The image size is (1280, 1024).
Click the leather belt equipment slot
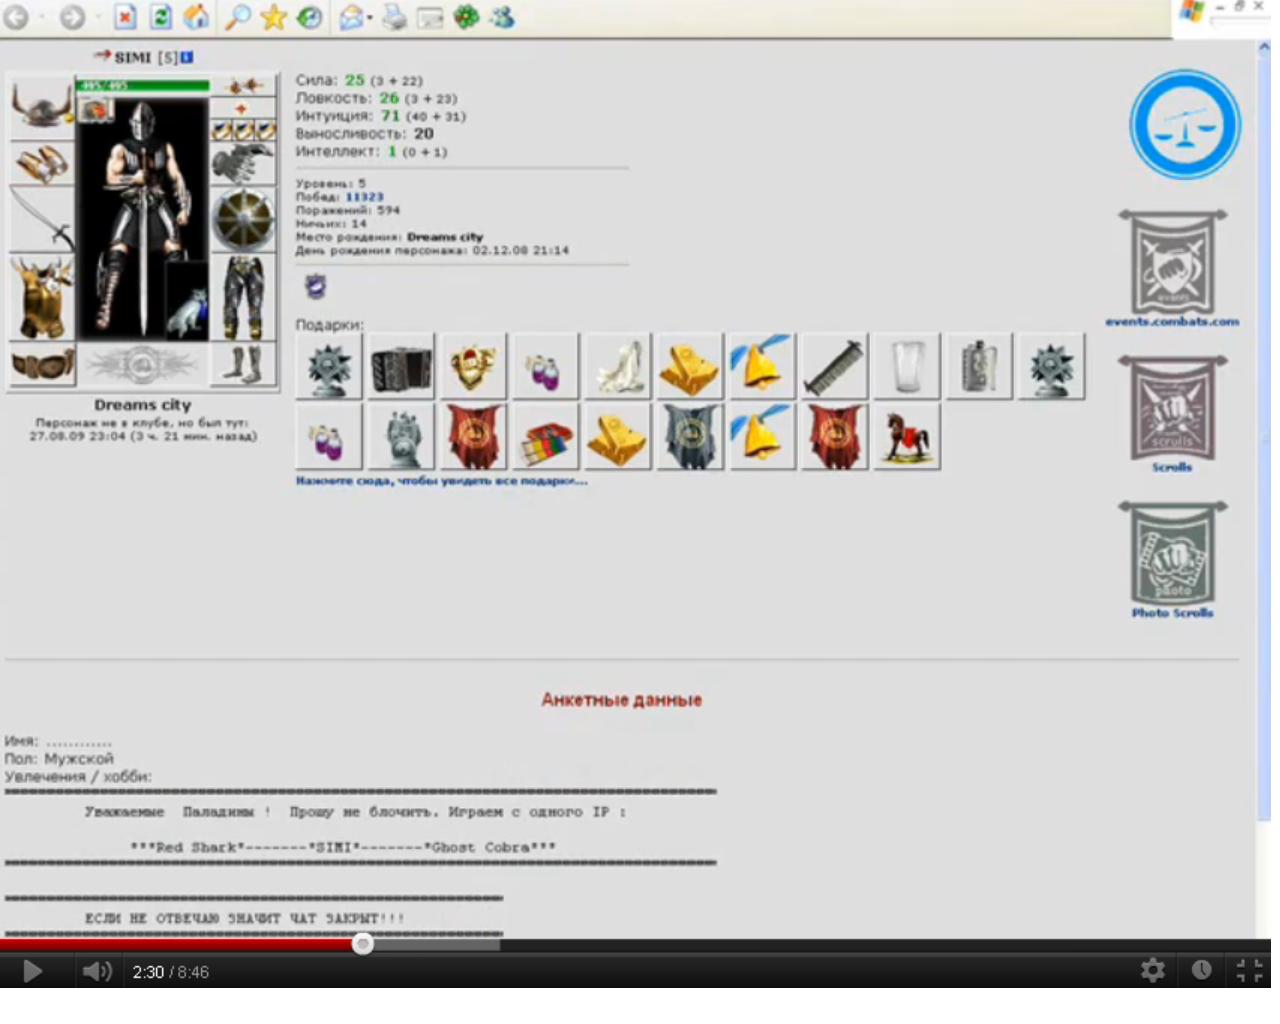pos(43,365)
